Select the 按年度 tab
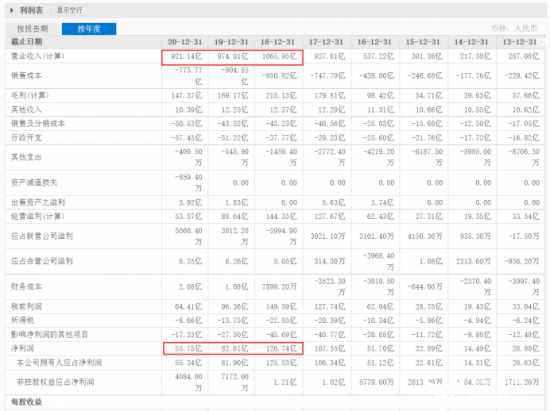Screen dimensions: 550x411 click(x=89, y=29)
